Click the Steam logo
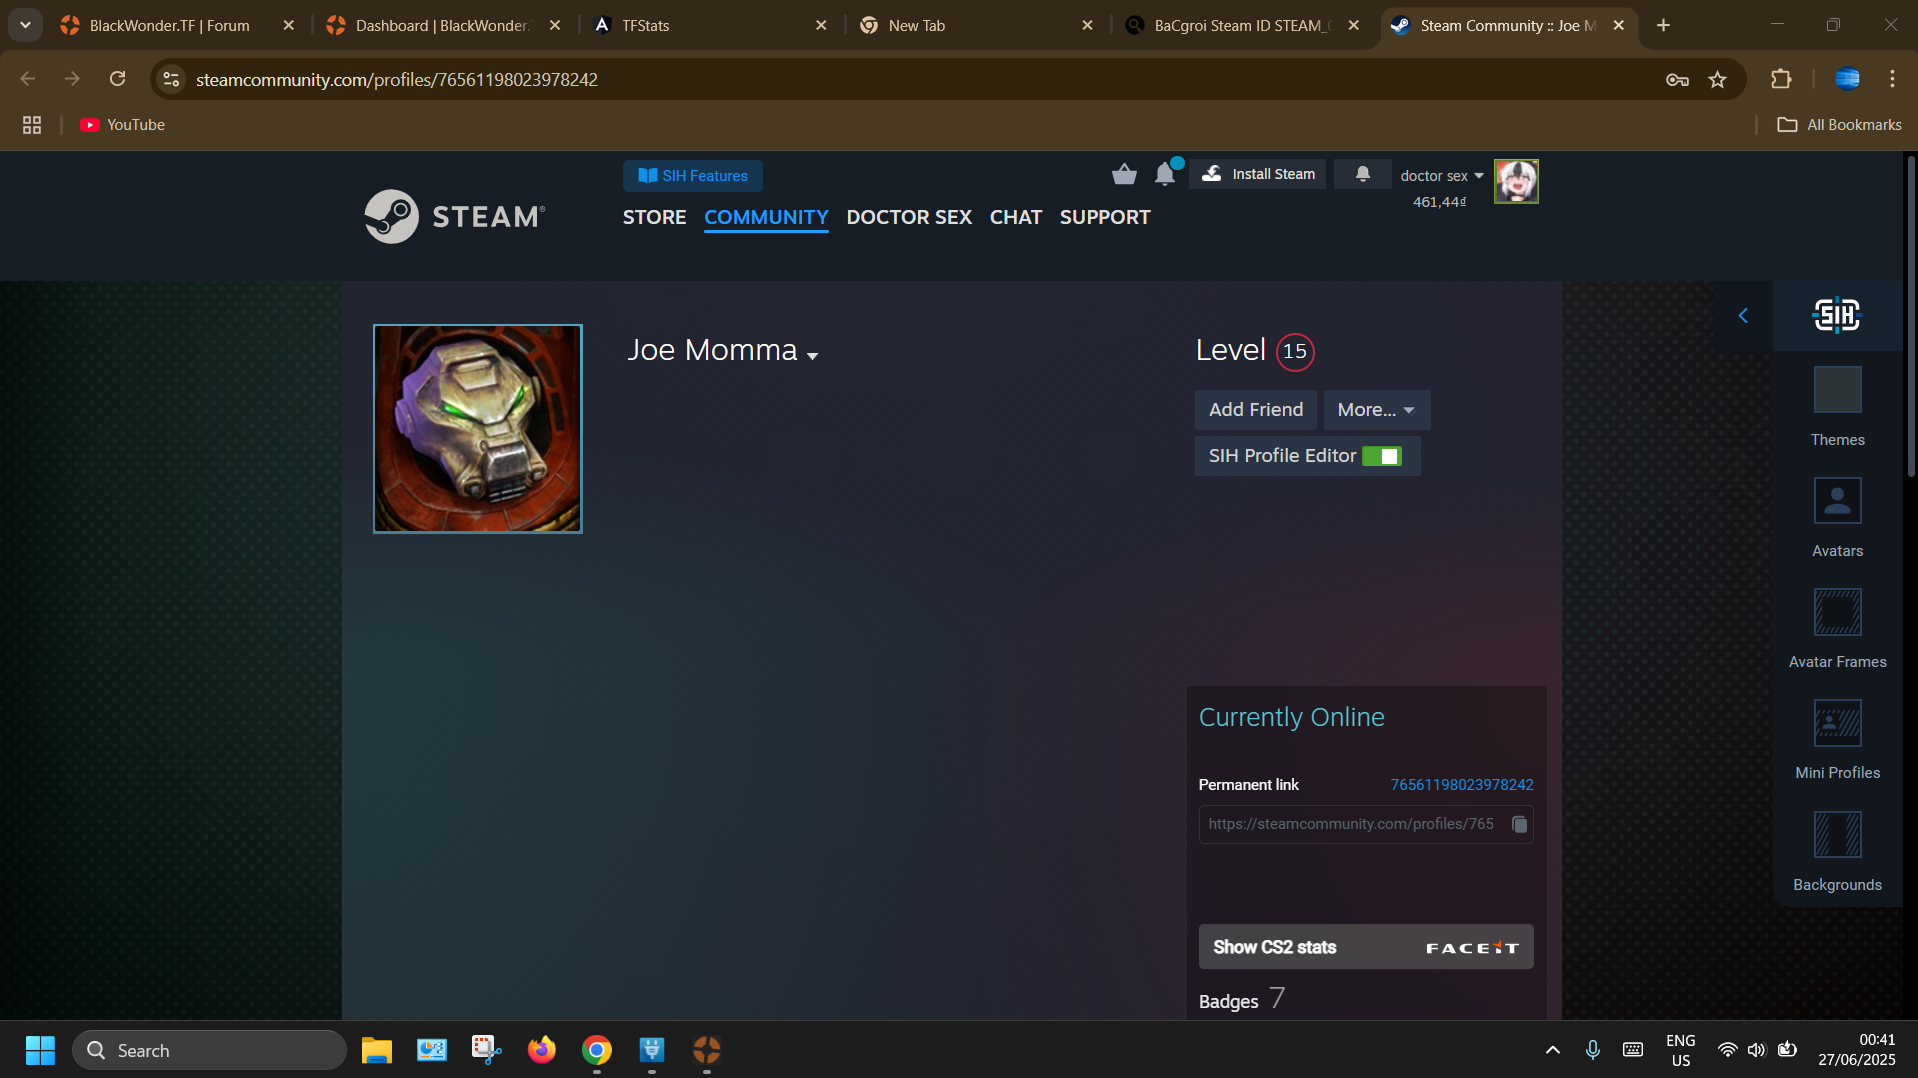 coord(455,216)
